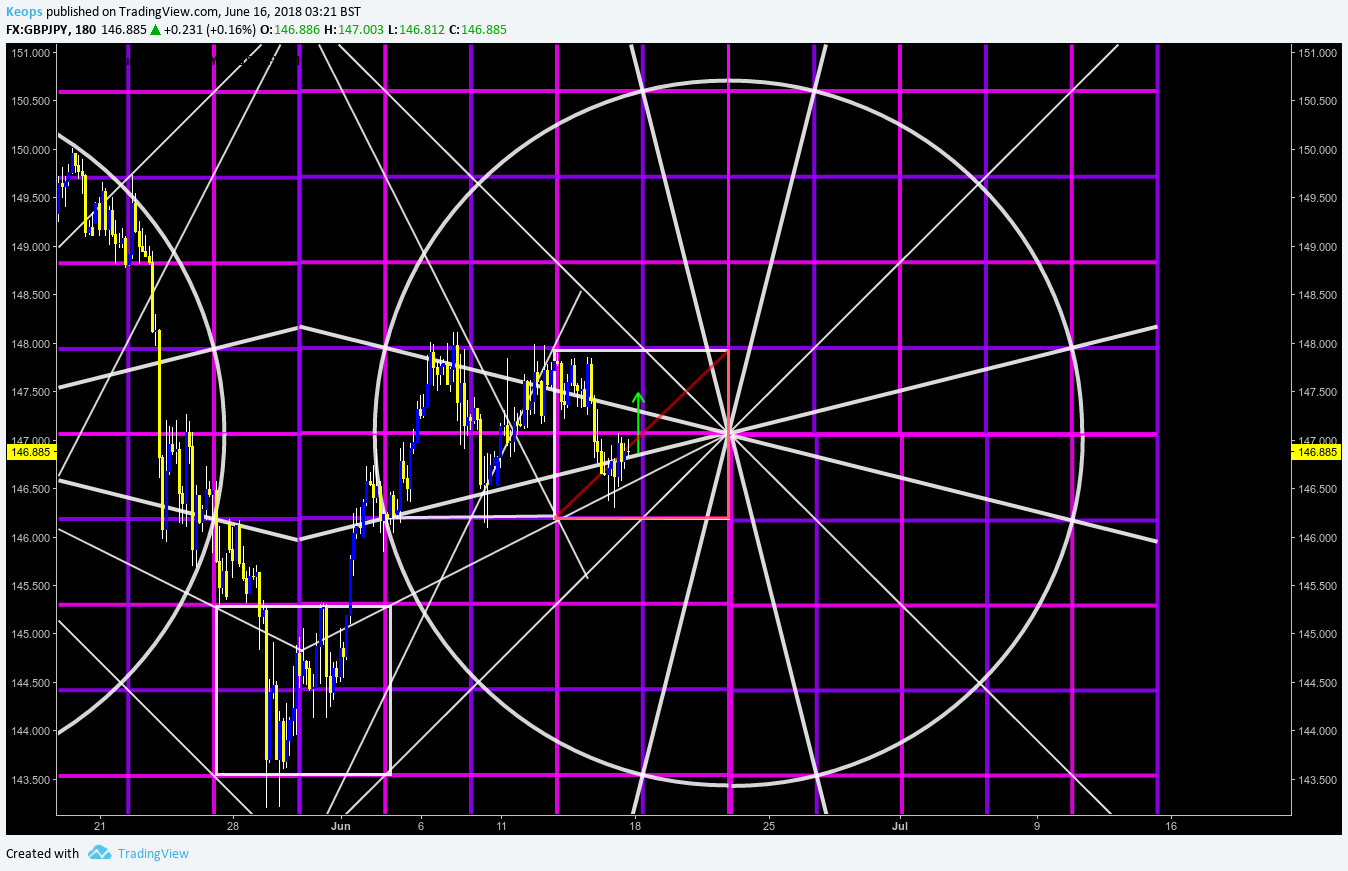Image resolution: width=1348 pixels, height=871 pixels.
Task: Click the '9' date label on time axis
Action: pos(1037,825)
